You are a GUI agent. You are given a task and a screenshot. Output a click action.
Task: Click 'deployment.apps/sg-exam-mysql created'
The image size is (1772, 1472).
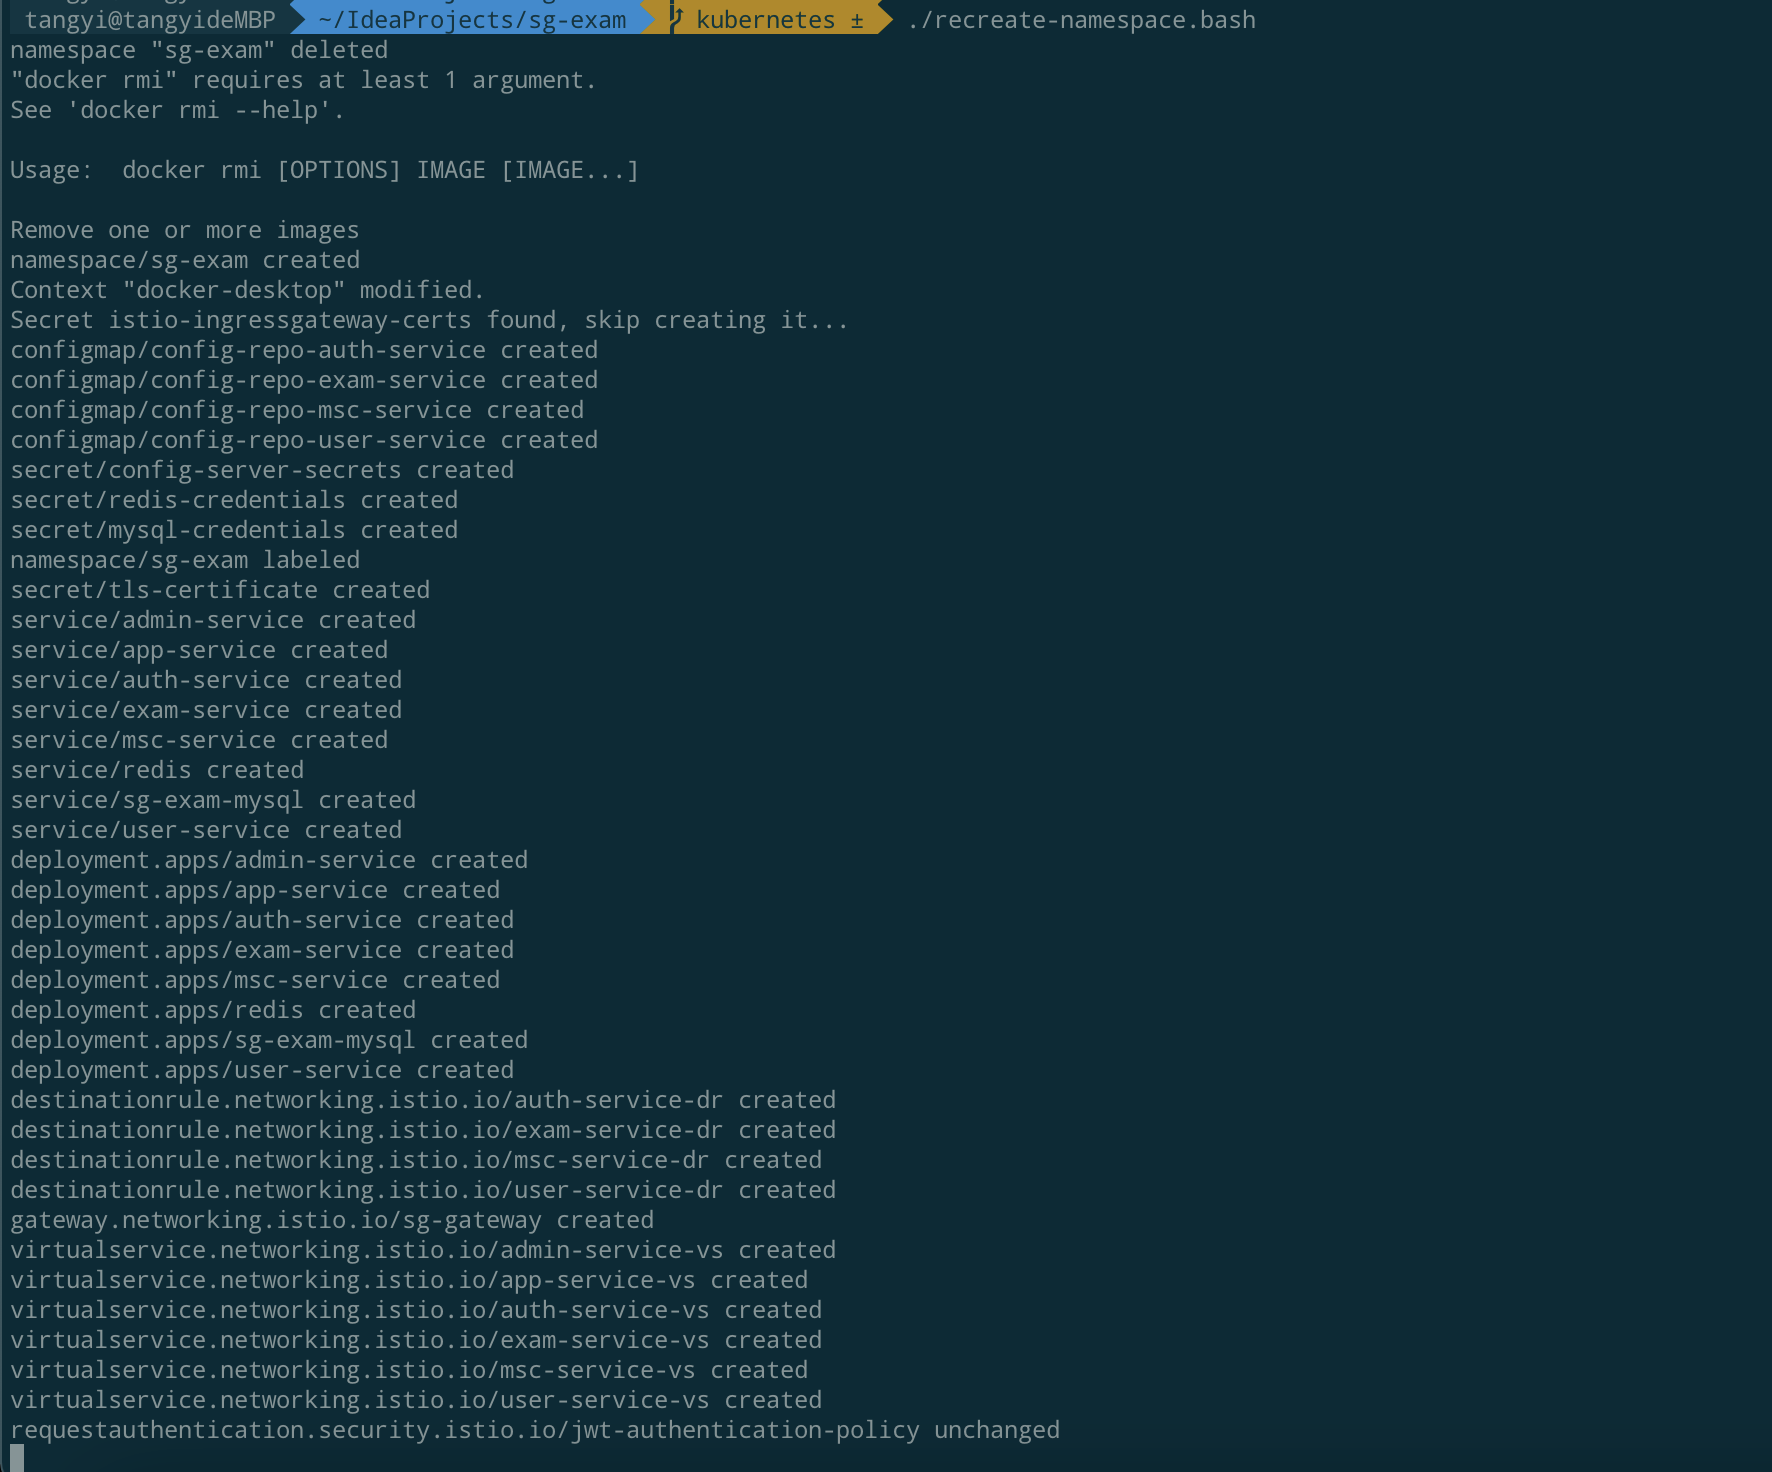[269, 1040]
